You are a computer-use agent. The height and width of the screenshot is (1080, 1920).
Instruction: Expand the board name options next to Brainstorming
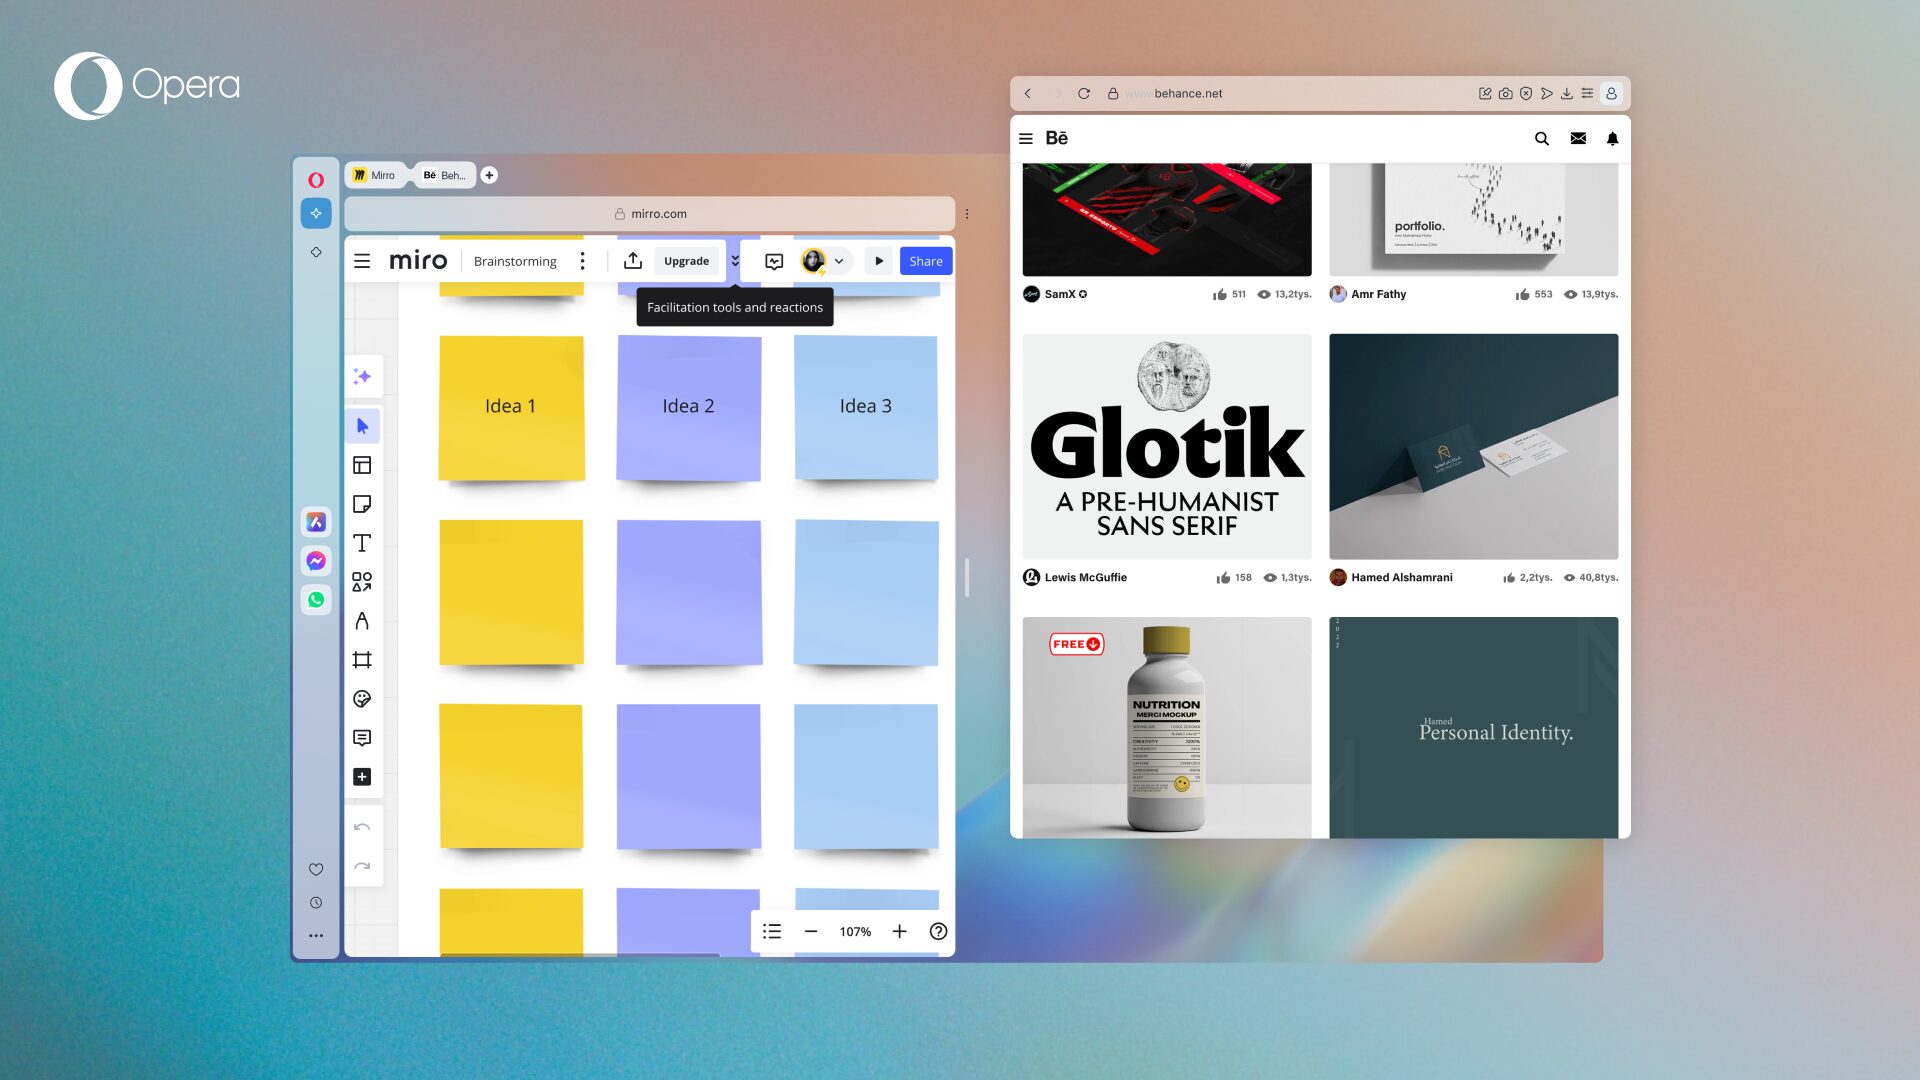pos(582,260)
